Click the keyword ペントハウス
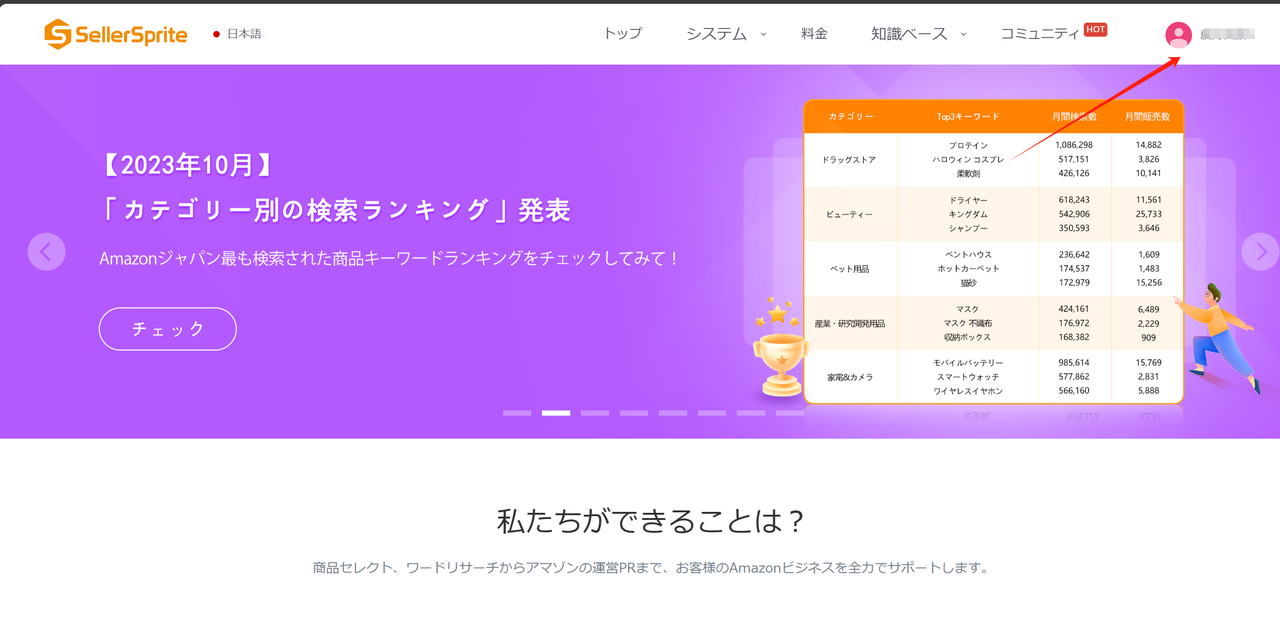 [x=968, y=255]
